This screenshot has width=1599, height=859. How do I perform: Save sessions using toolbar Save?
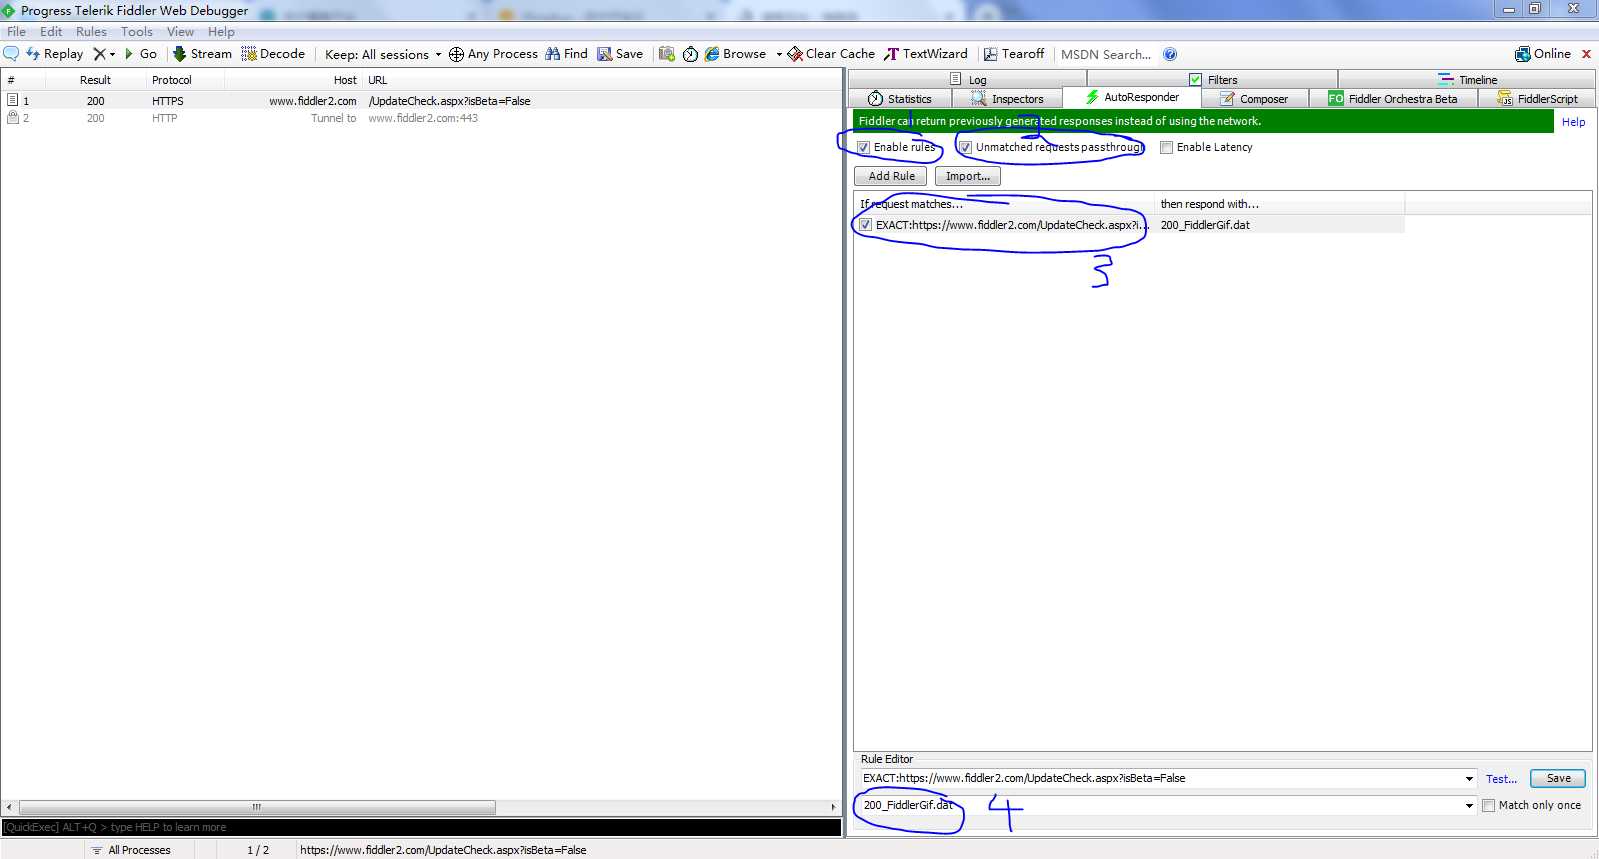(620, 54)
